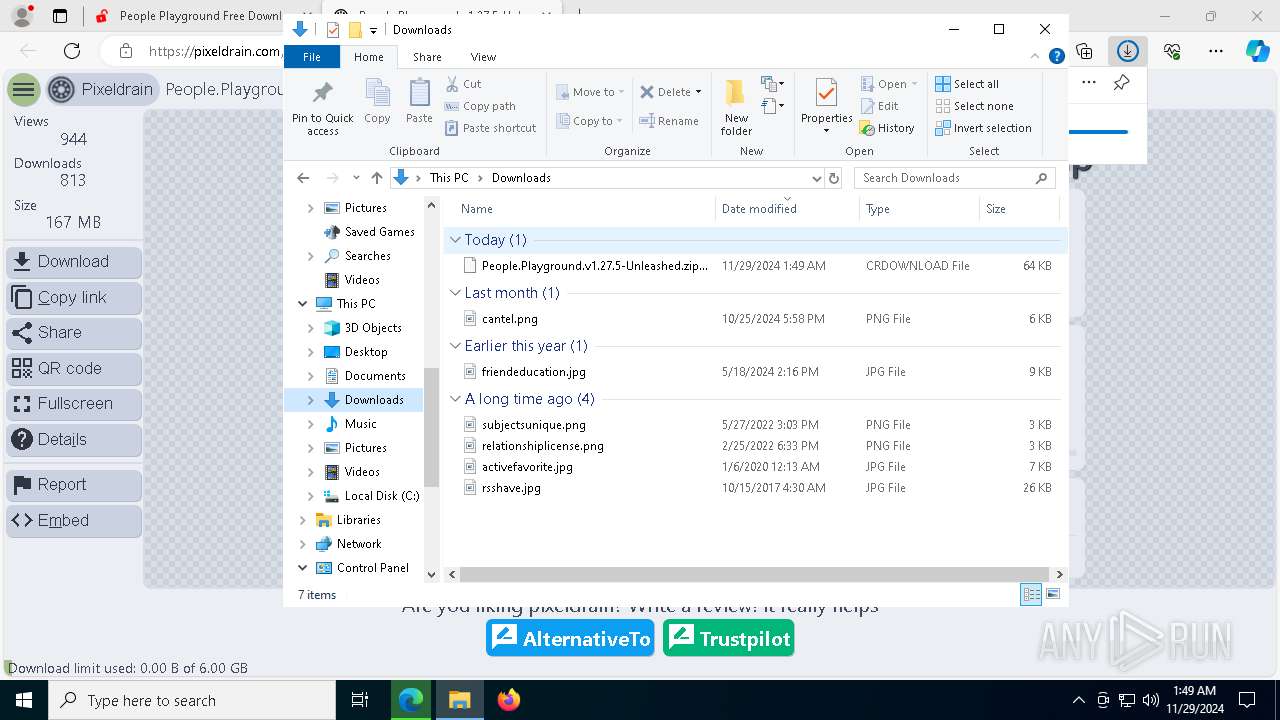The width and height of the screenshot is (1280, 720).
Task: Switch to the Share ribbon tab
Action: pos(427,57)
